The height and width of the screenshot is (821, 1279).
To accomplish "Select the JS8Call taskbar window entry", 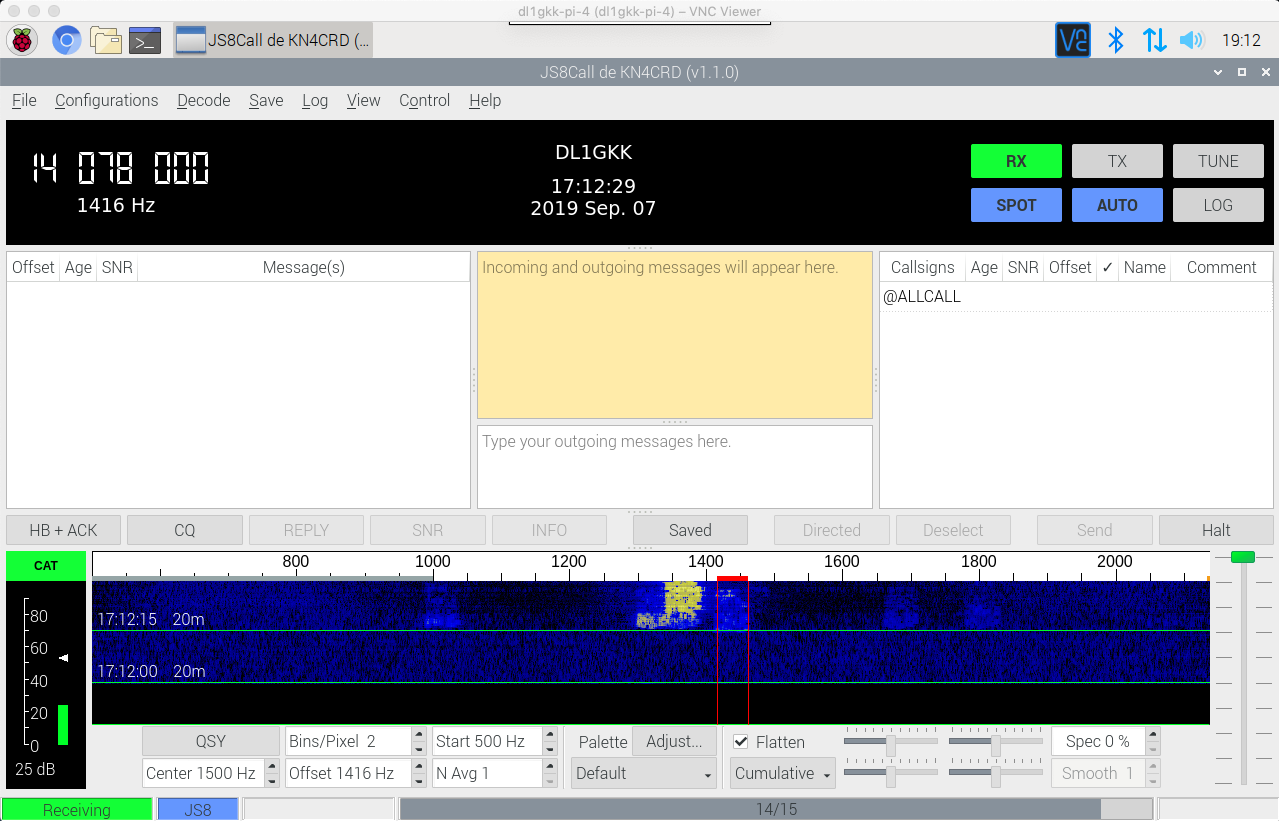I will [x=274, y=41].
